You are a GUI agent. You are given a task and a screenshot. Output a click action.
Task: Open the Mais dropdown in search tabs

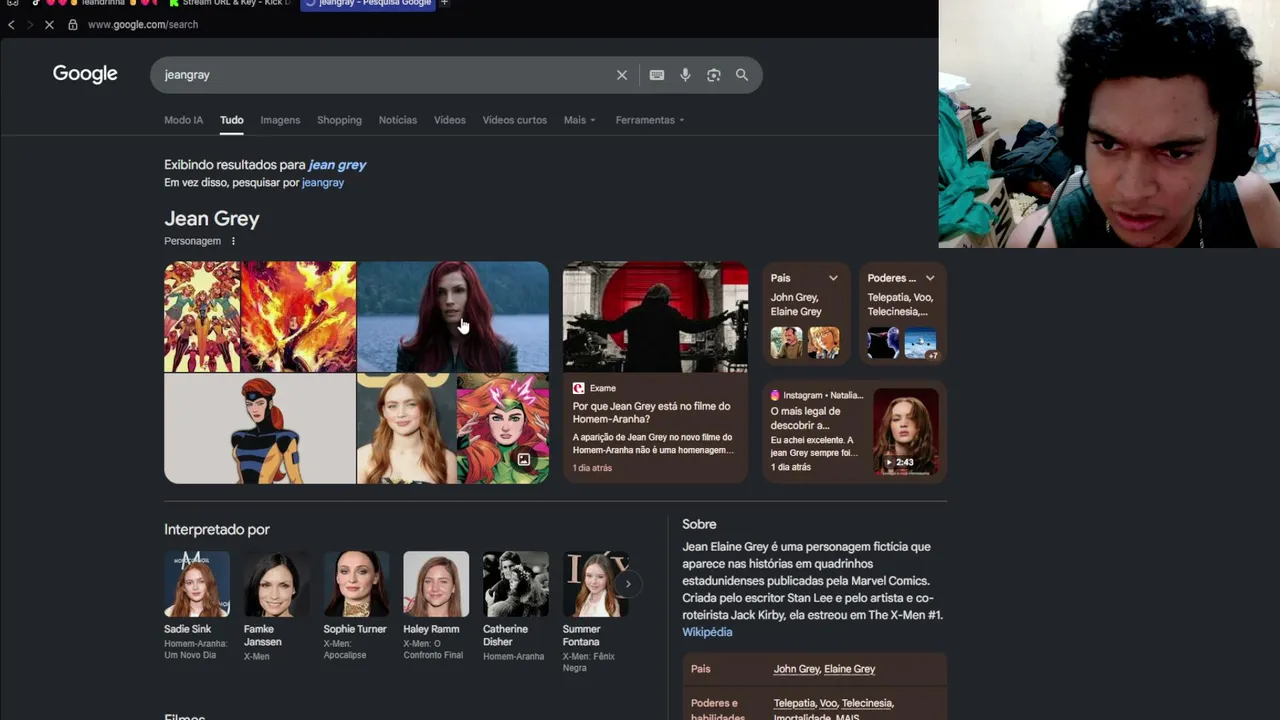tap(579, 120)
